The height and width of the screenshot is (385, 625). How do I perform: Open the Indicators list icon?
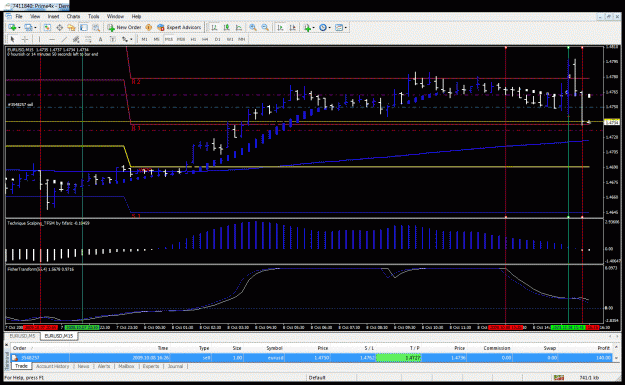pyautogui.click(x=307, y=28)
